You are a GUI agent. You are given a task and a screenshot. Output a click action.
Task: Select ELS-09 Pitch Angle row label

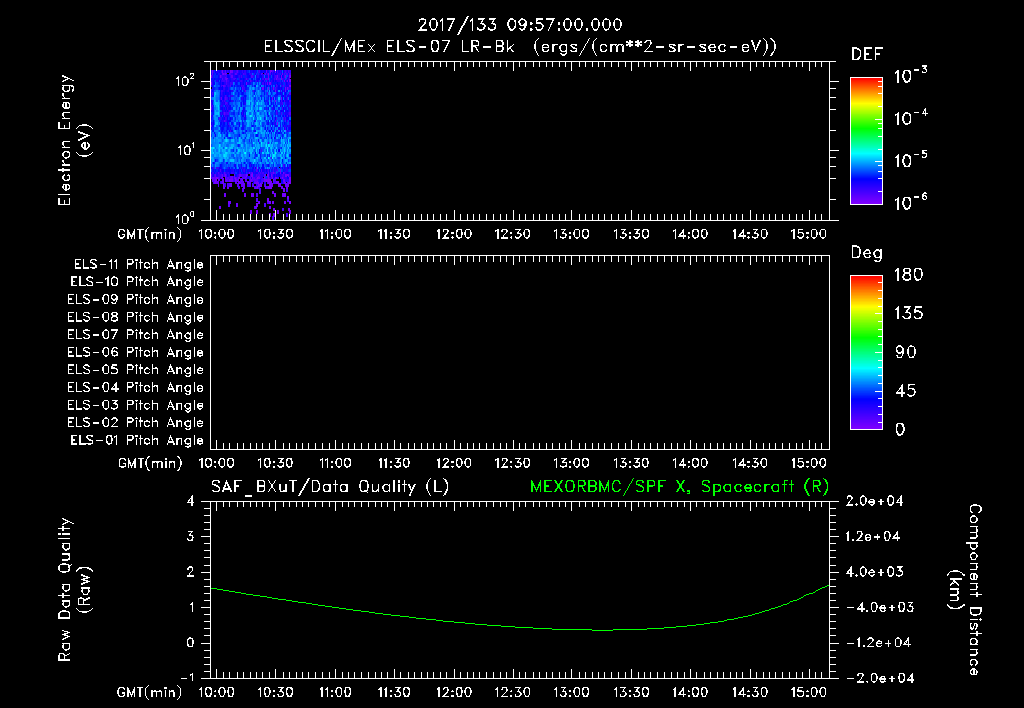pos(135,300)
